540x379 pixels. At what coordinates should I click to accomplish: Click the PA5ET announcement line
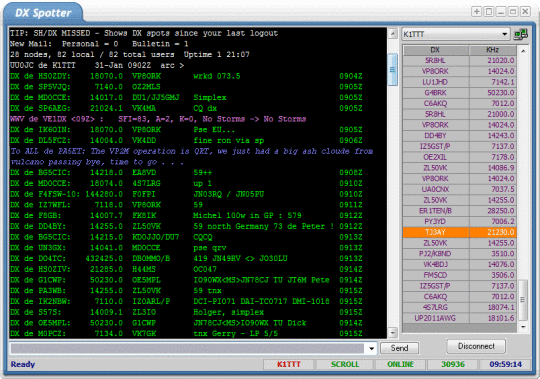tap(191, 157)
